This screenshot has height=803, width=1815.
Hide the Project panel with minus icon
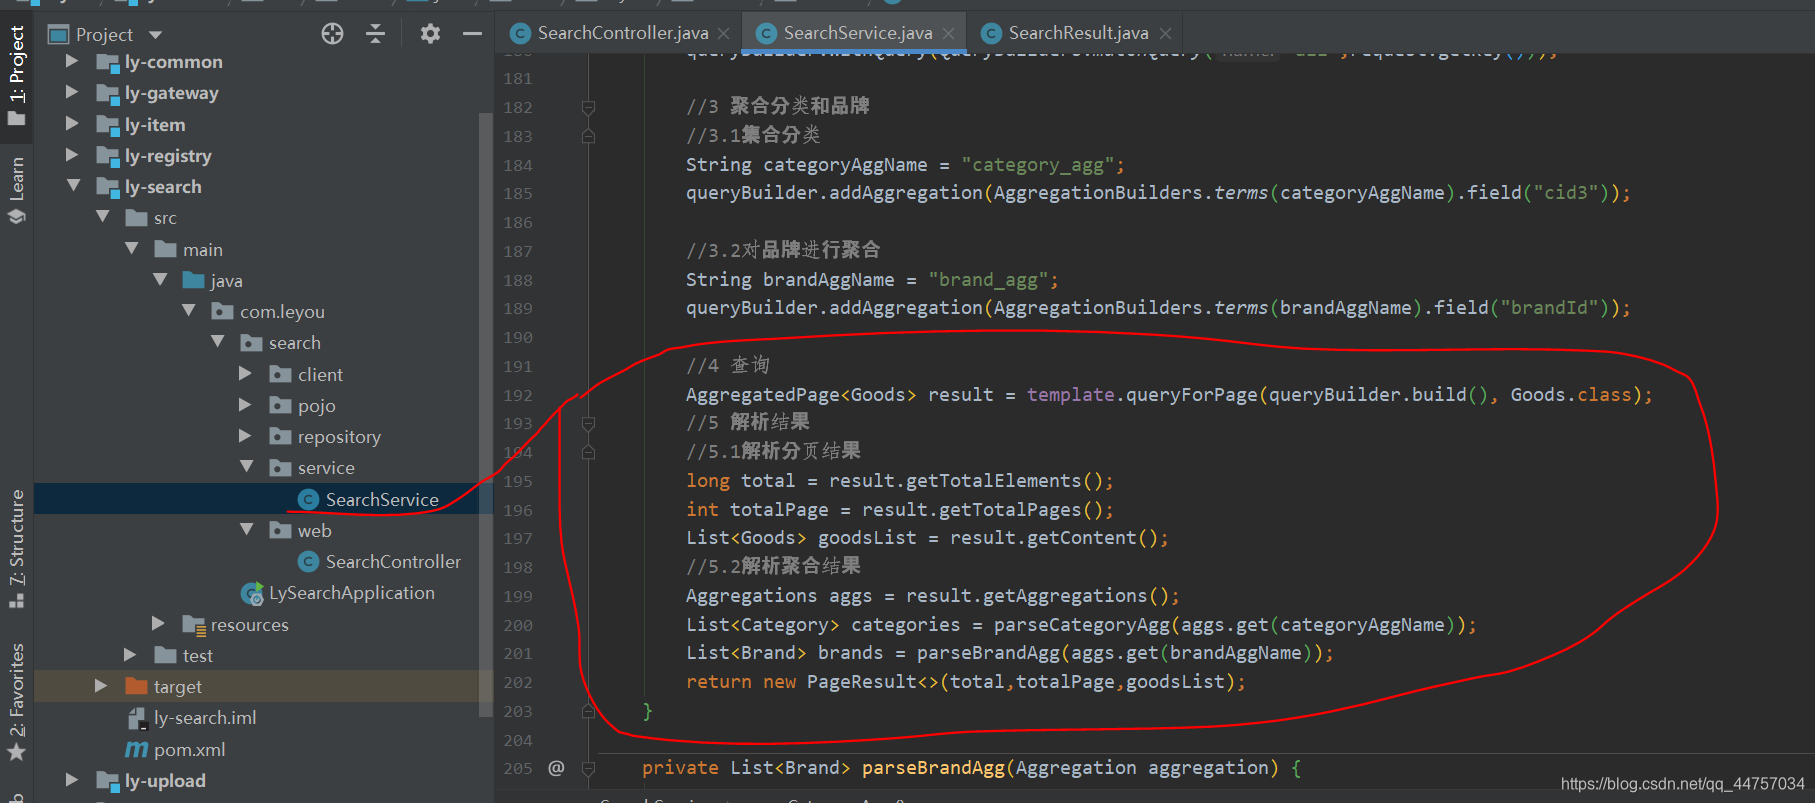(x=472, y=34)
